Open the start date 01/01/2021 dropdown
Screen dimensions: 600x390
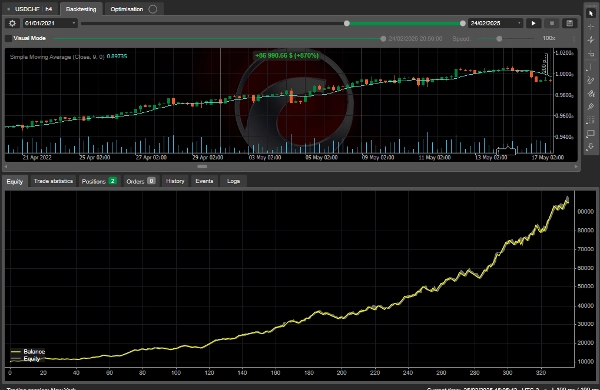[51, 23]
